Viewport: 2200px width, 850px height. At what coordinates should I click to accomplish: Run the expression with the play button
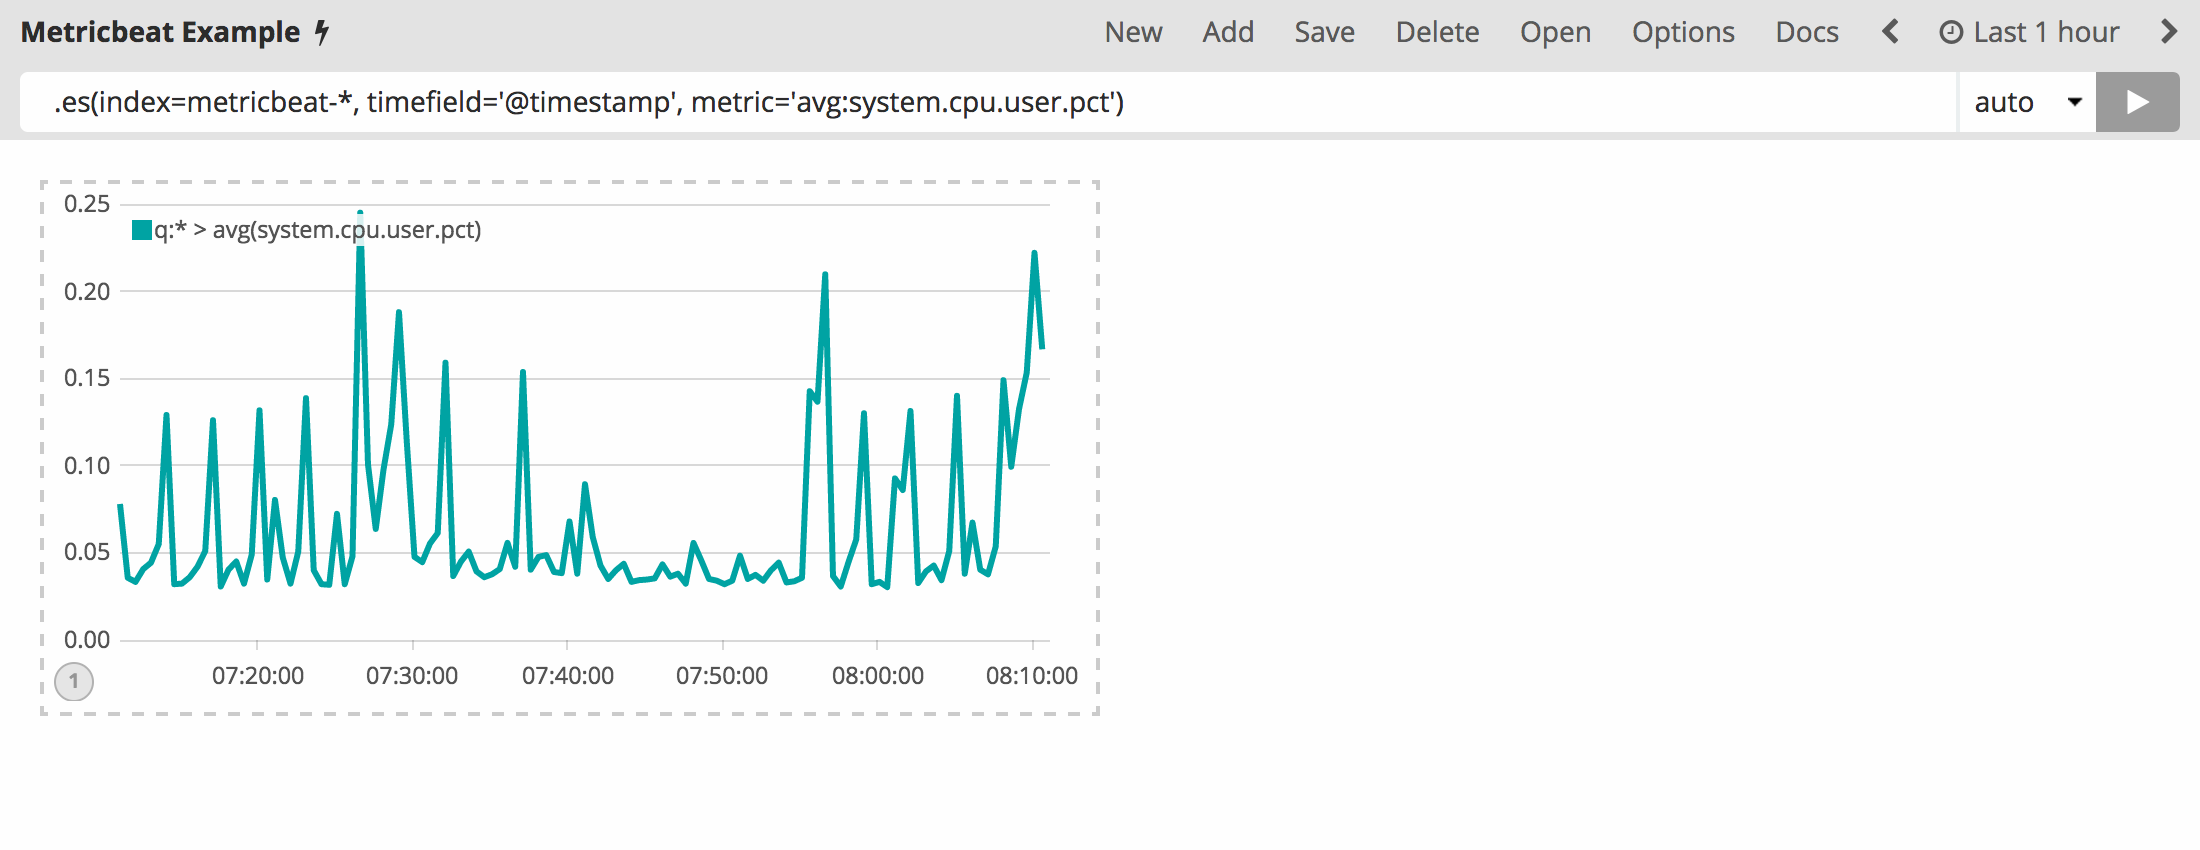2137,102
